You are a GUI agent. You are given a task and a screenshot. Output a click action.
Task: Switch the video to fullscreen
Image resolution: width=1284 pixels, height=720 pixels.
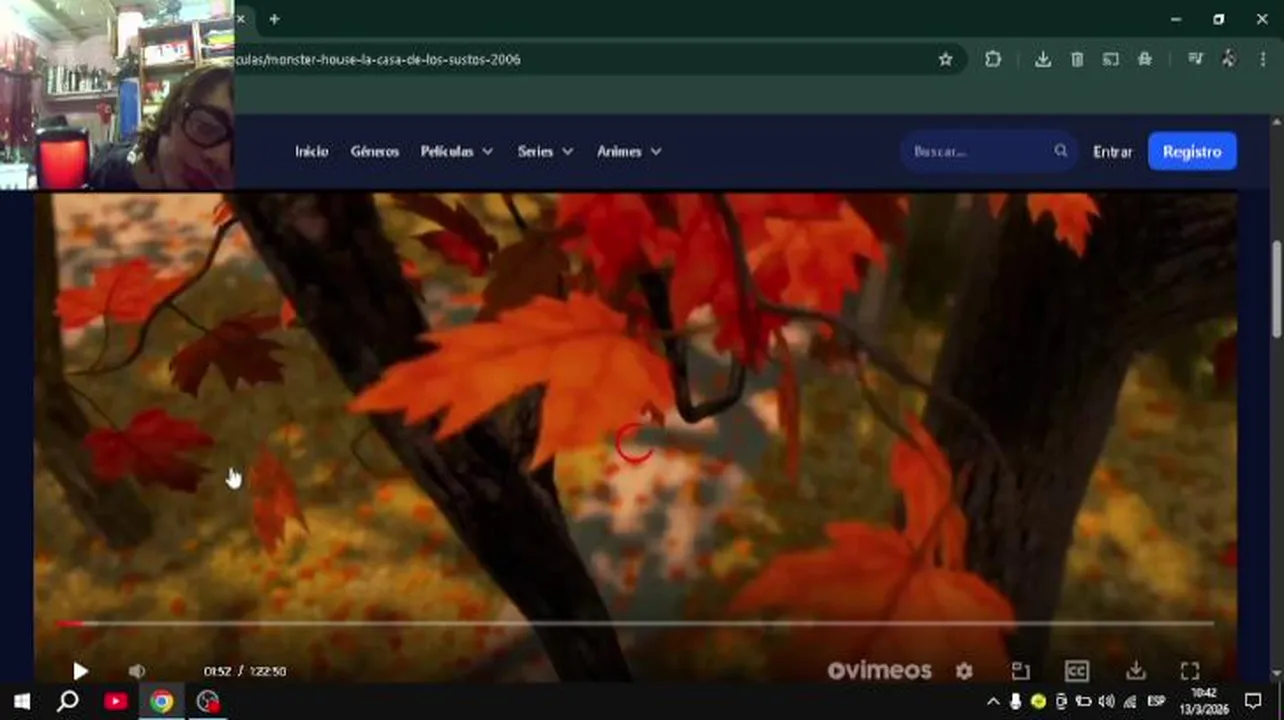(1190, 671)
